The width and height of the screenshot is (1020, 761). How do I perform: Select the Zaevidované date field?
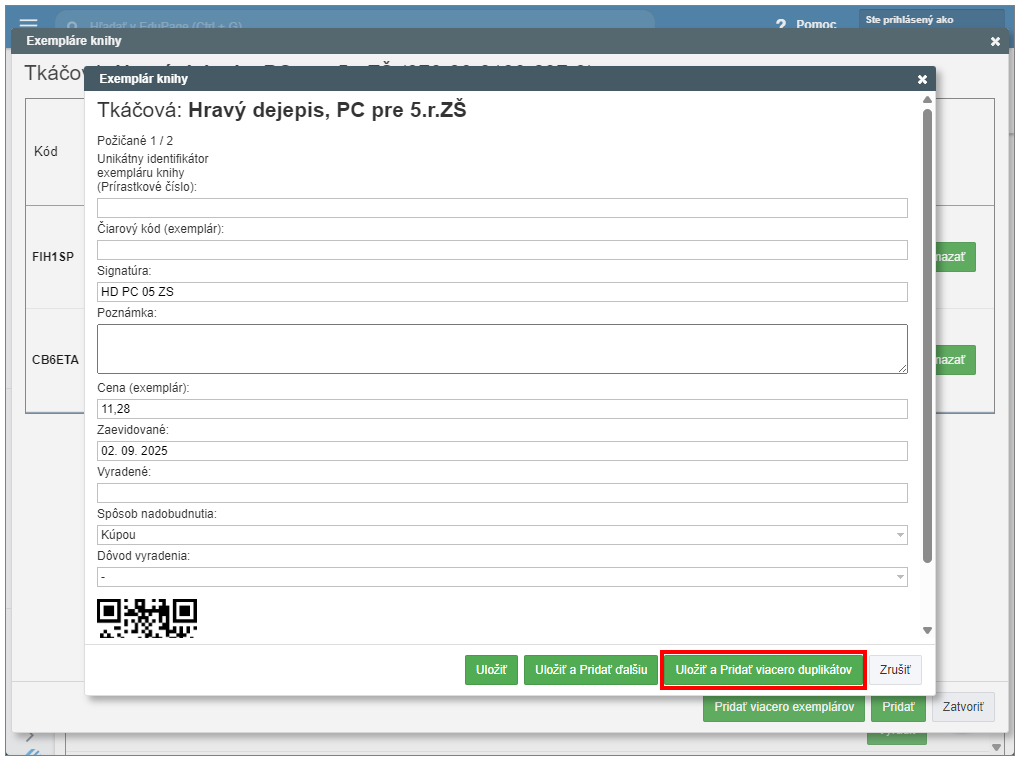[502, 451]
